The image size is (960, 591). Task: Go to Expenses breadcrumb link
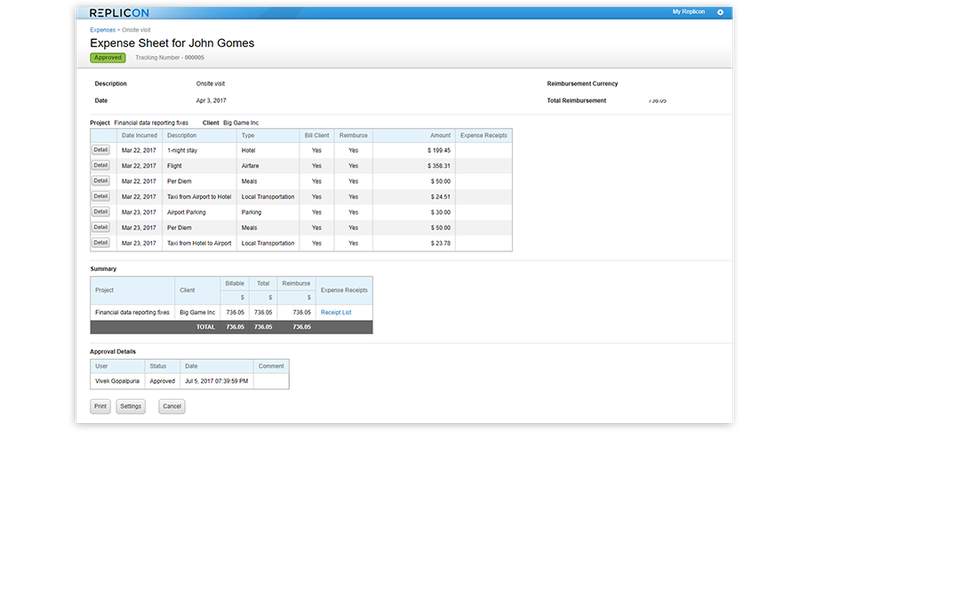coord(102,30)
